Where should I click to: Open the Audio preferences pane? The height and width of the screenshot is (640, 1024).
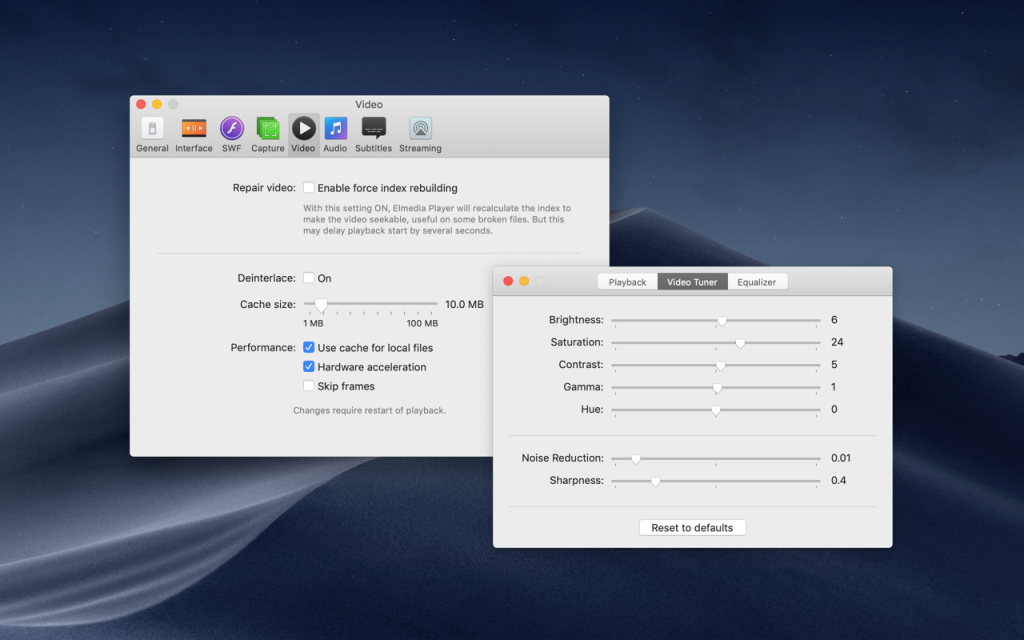[335, 135]
